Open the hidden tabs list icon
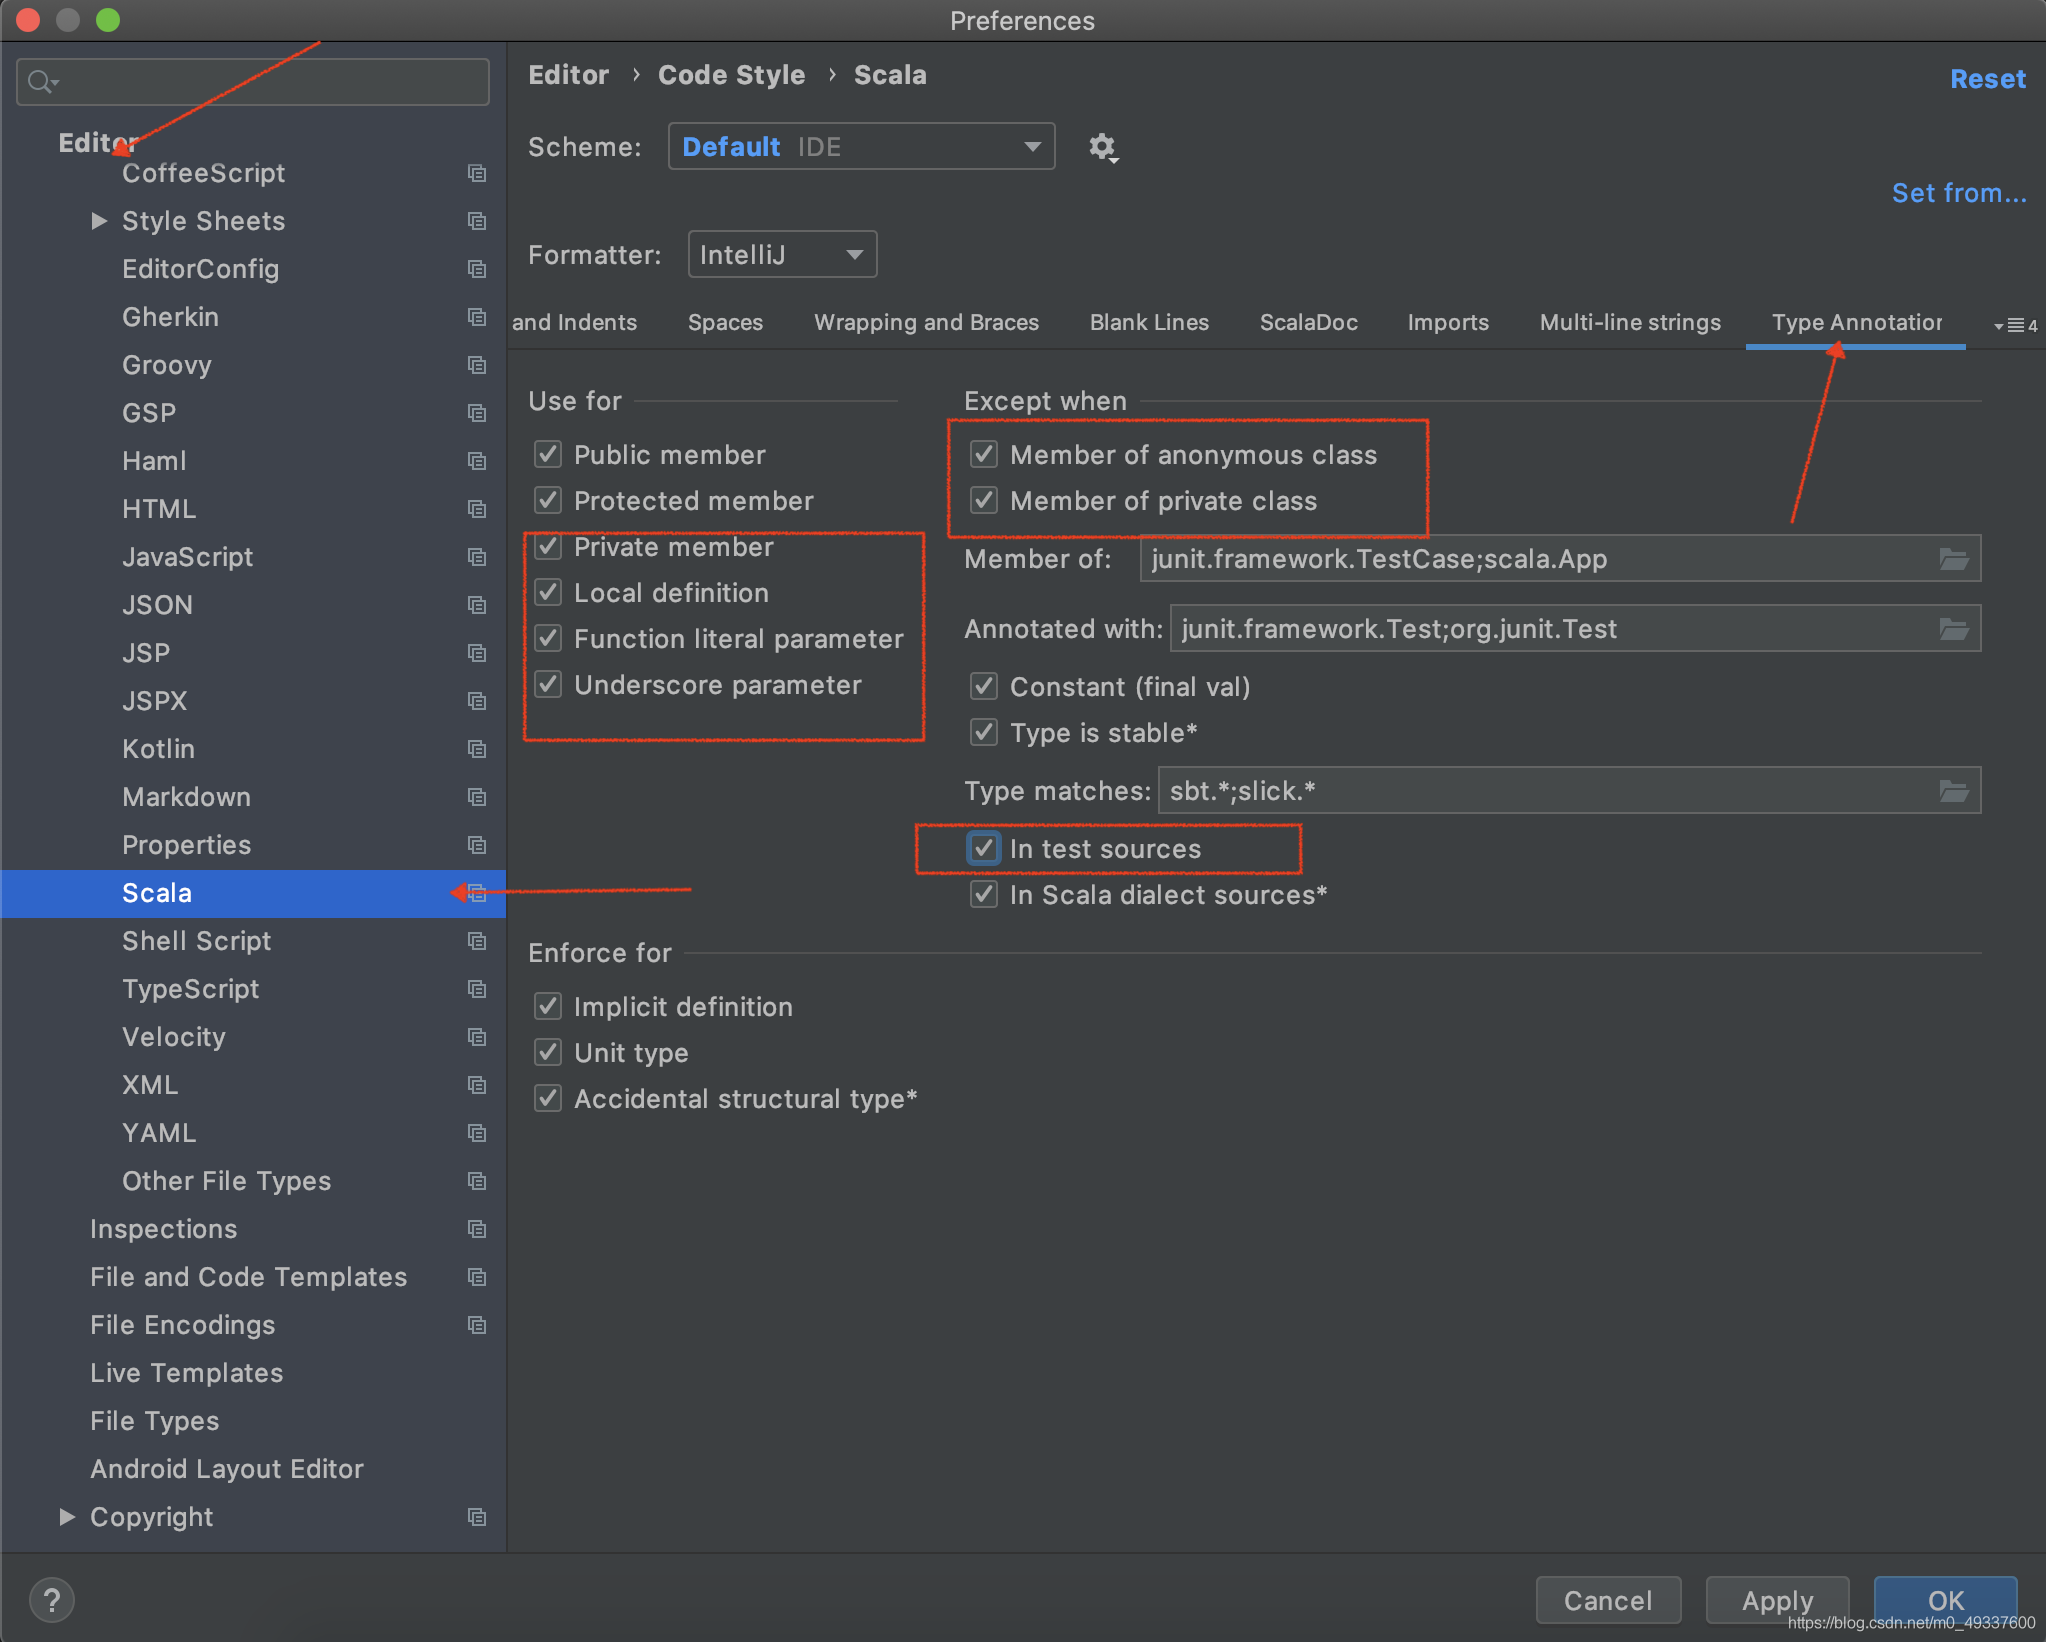Screen dimensions: 2046x1642 2014,325
